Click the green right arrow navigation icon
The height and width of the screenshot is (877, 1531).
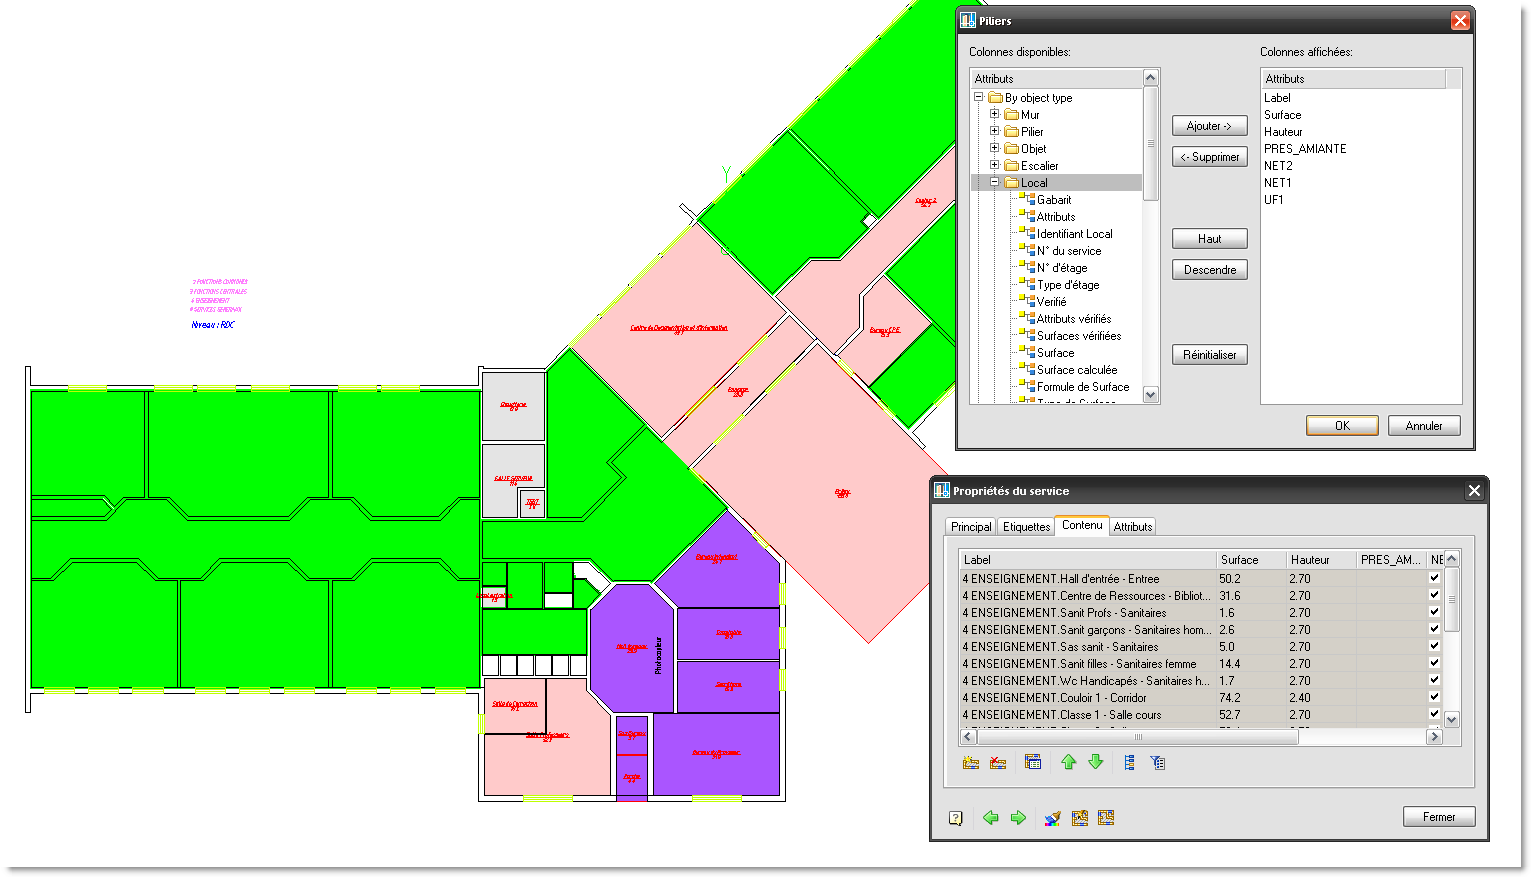click(1018, 818)
